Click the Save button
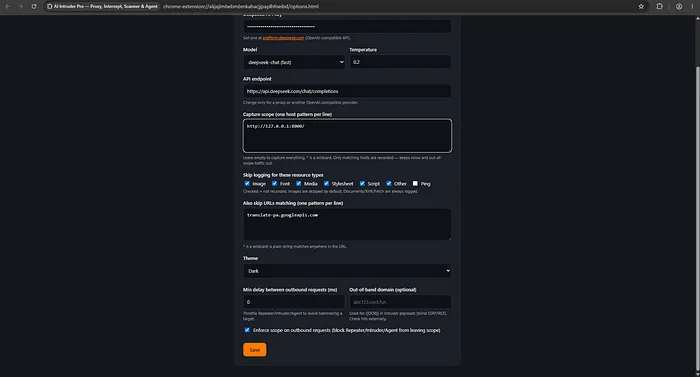The image size is (700, 377). tap(254, 350)
